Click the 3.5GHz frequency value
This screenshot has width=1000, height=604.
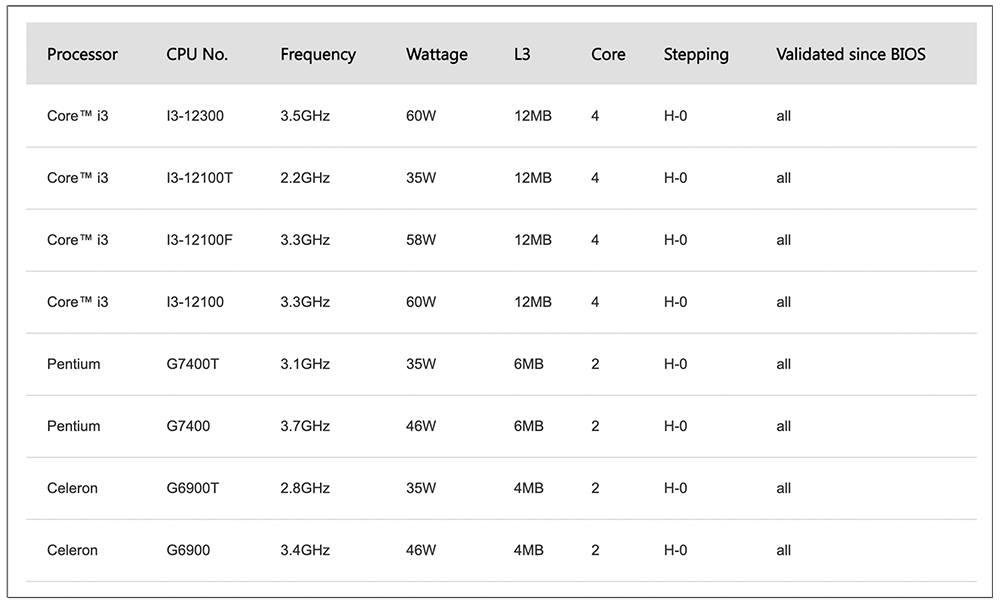[305, 116]
